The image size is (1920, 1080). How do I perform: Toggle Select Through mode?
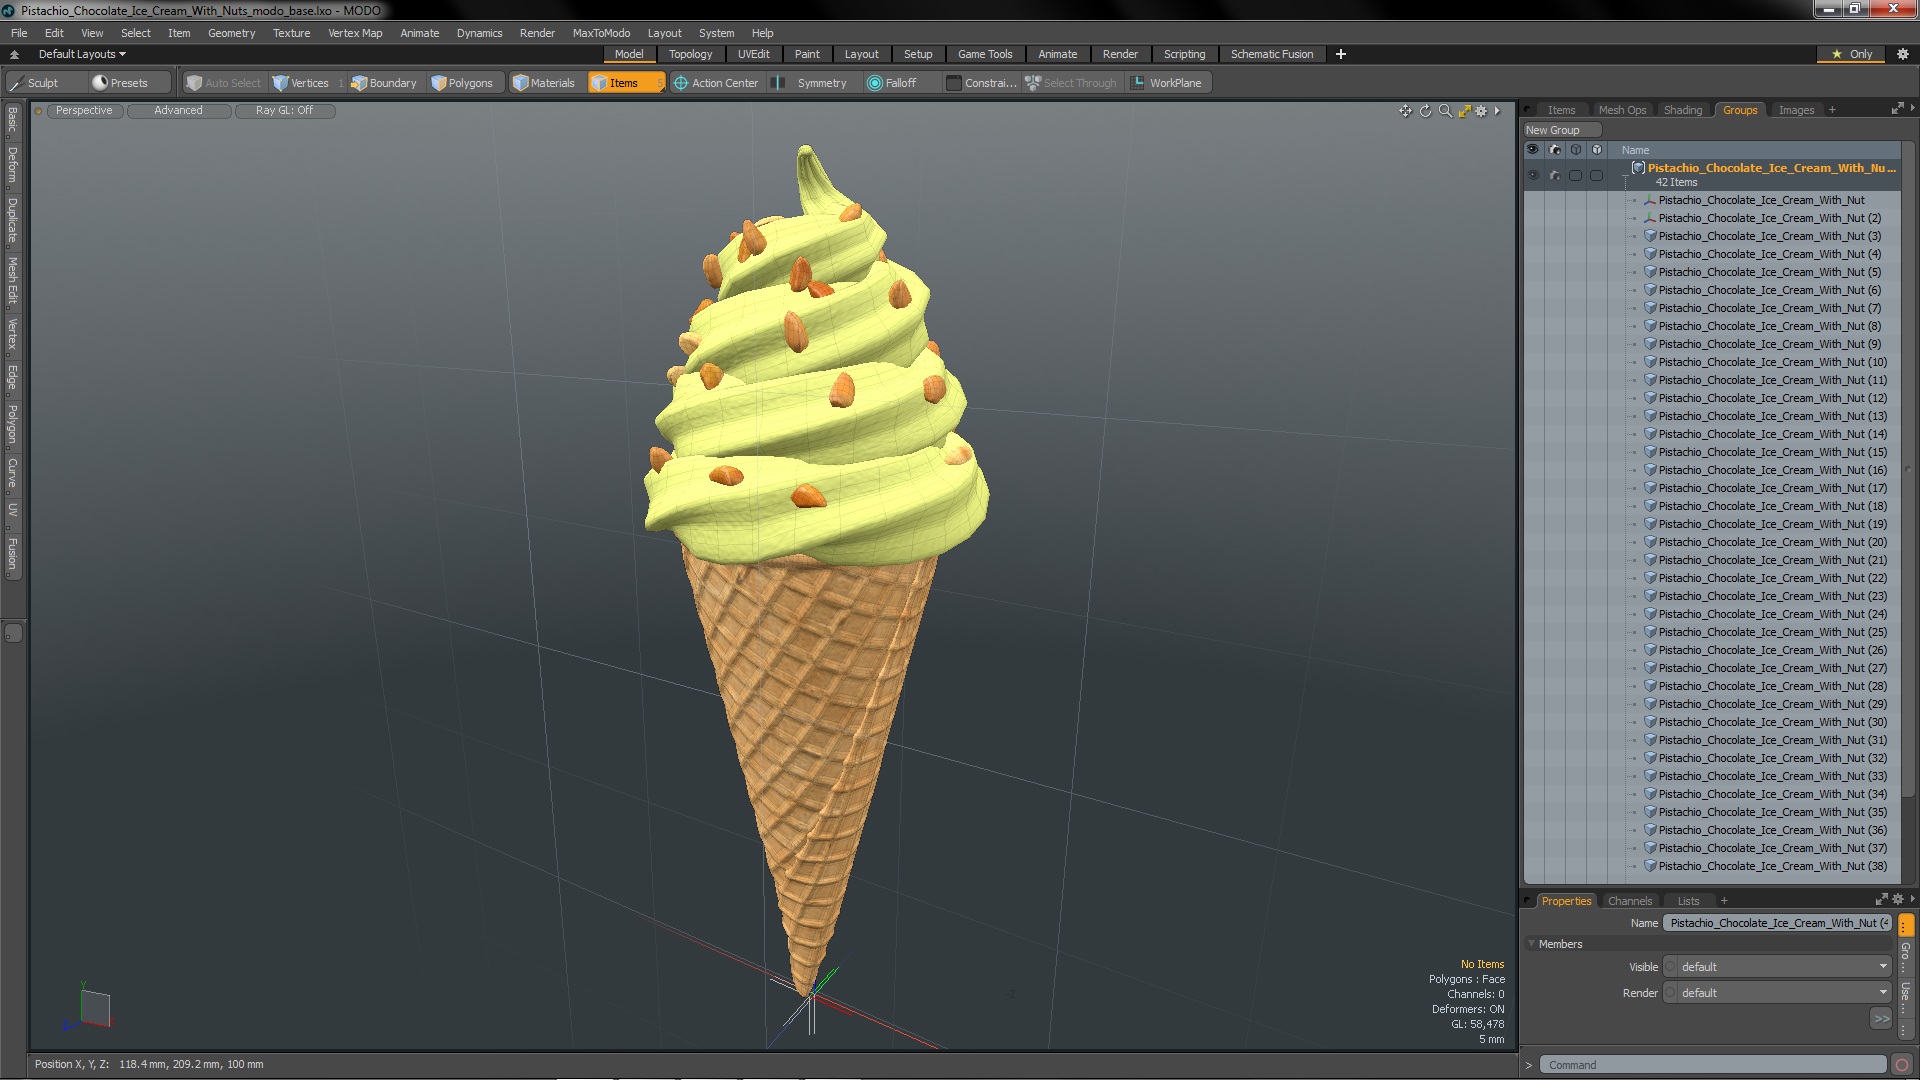click(1071, 83)
